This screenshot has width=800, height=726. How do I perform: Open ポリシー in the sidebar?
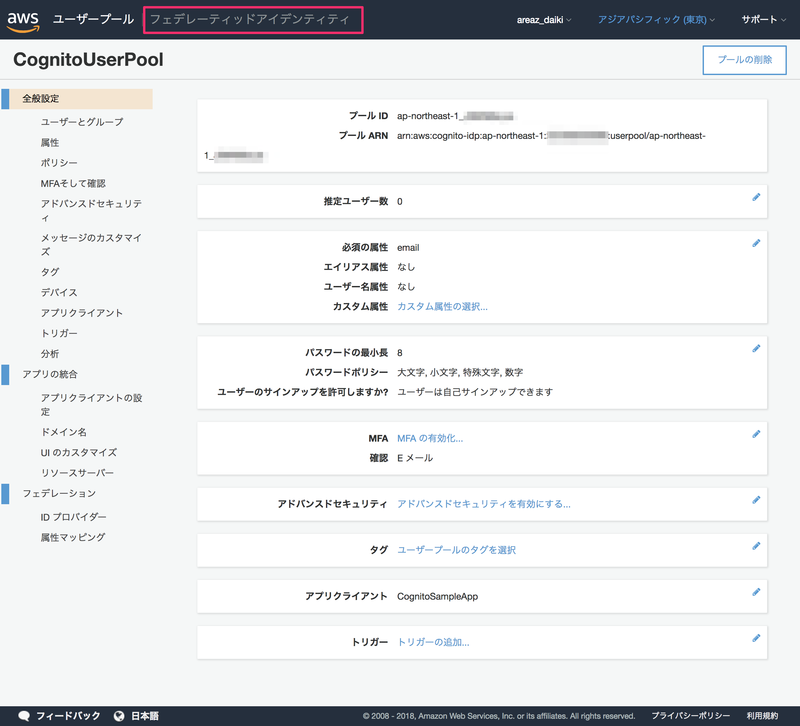pos(59,163)
